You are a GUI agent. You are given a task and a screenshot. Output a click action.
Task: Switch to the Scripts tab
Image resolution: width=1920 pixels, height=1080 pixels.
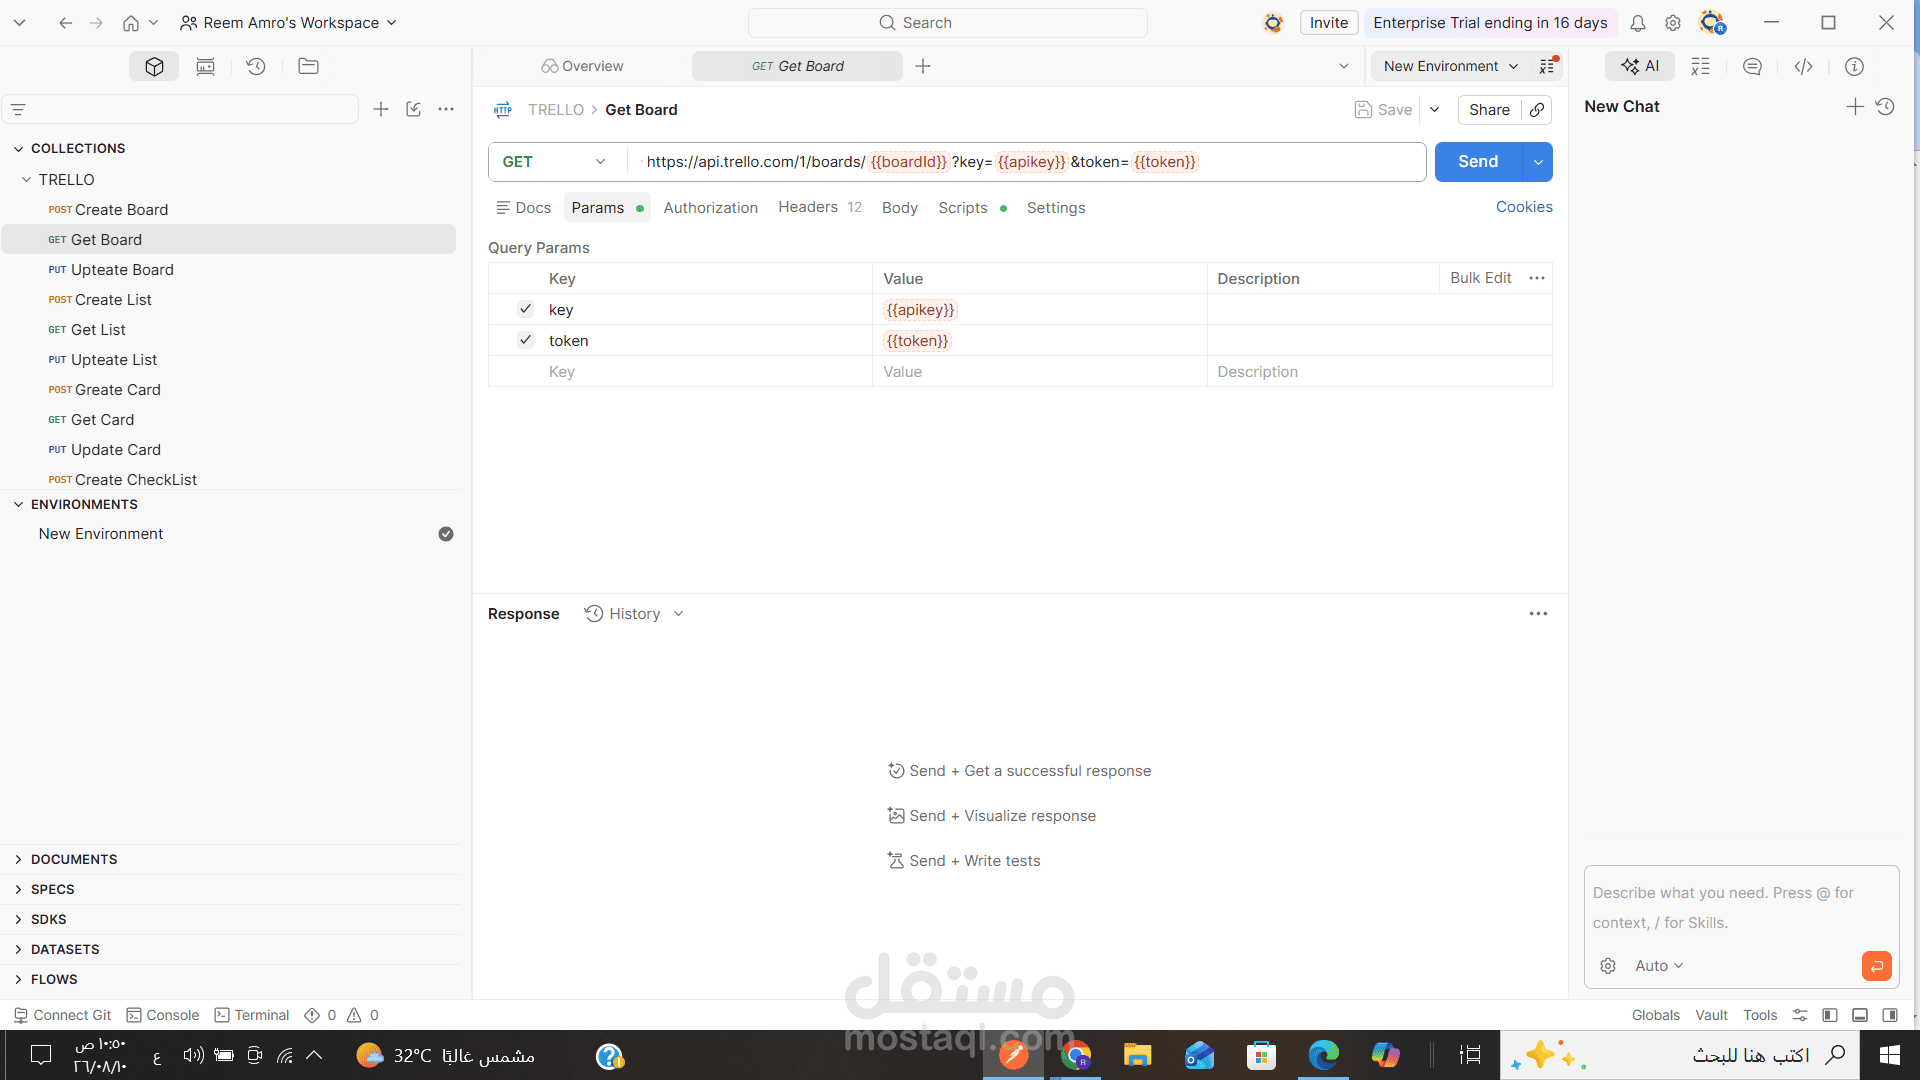coord(972,208)
